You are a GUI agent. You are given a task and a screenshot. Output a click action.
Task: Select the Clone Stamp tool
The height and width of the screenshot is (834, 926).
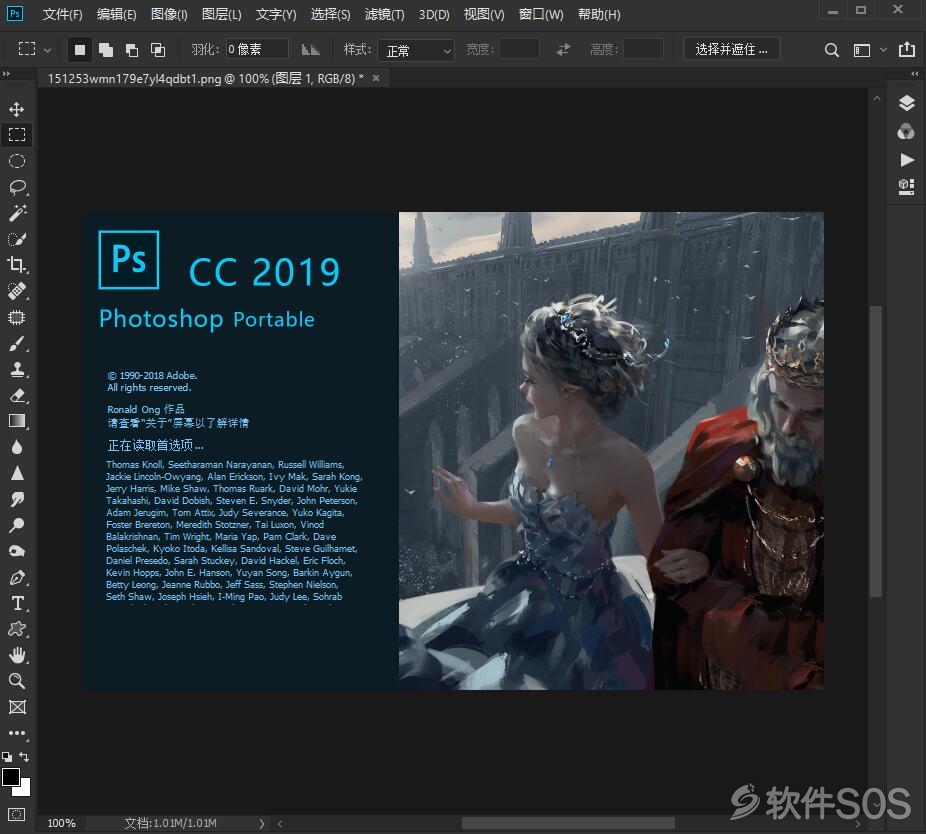coord(17,369)
